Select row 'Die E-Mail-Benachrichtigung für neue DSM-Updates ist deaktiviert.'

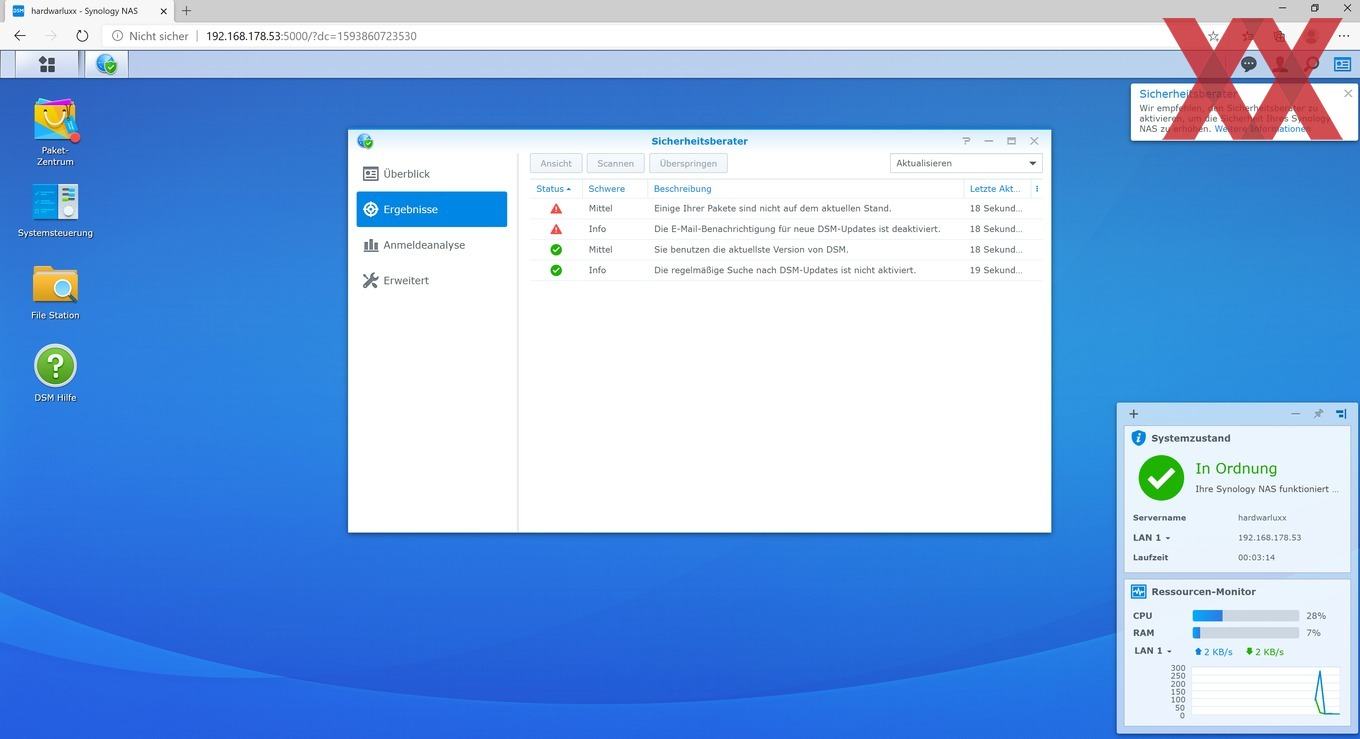click(x=786, y=229)
